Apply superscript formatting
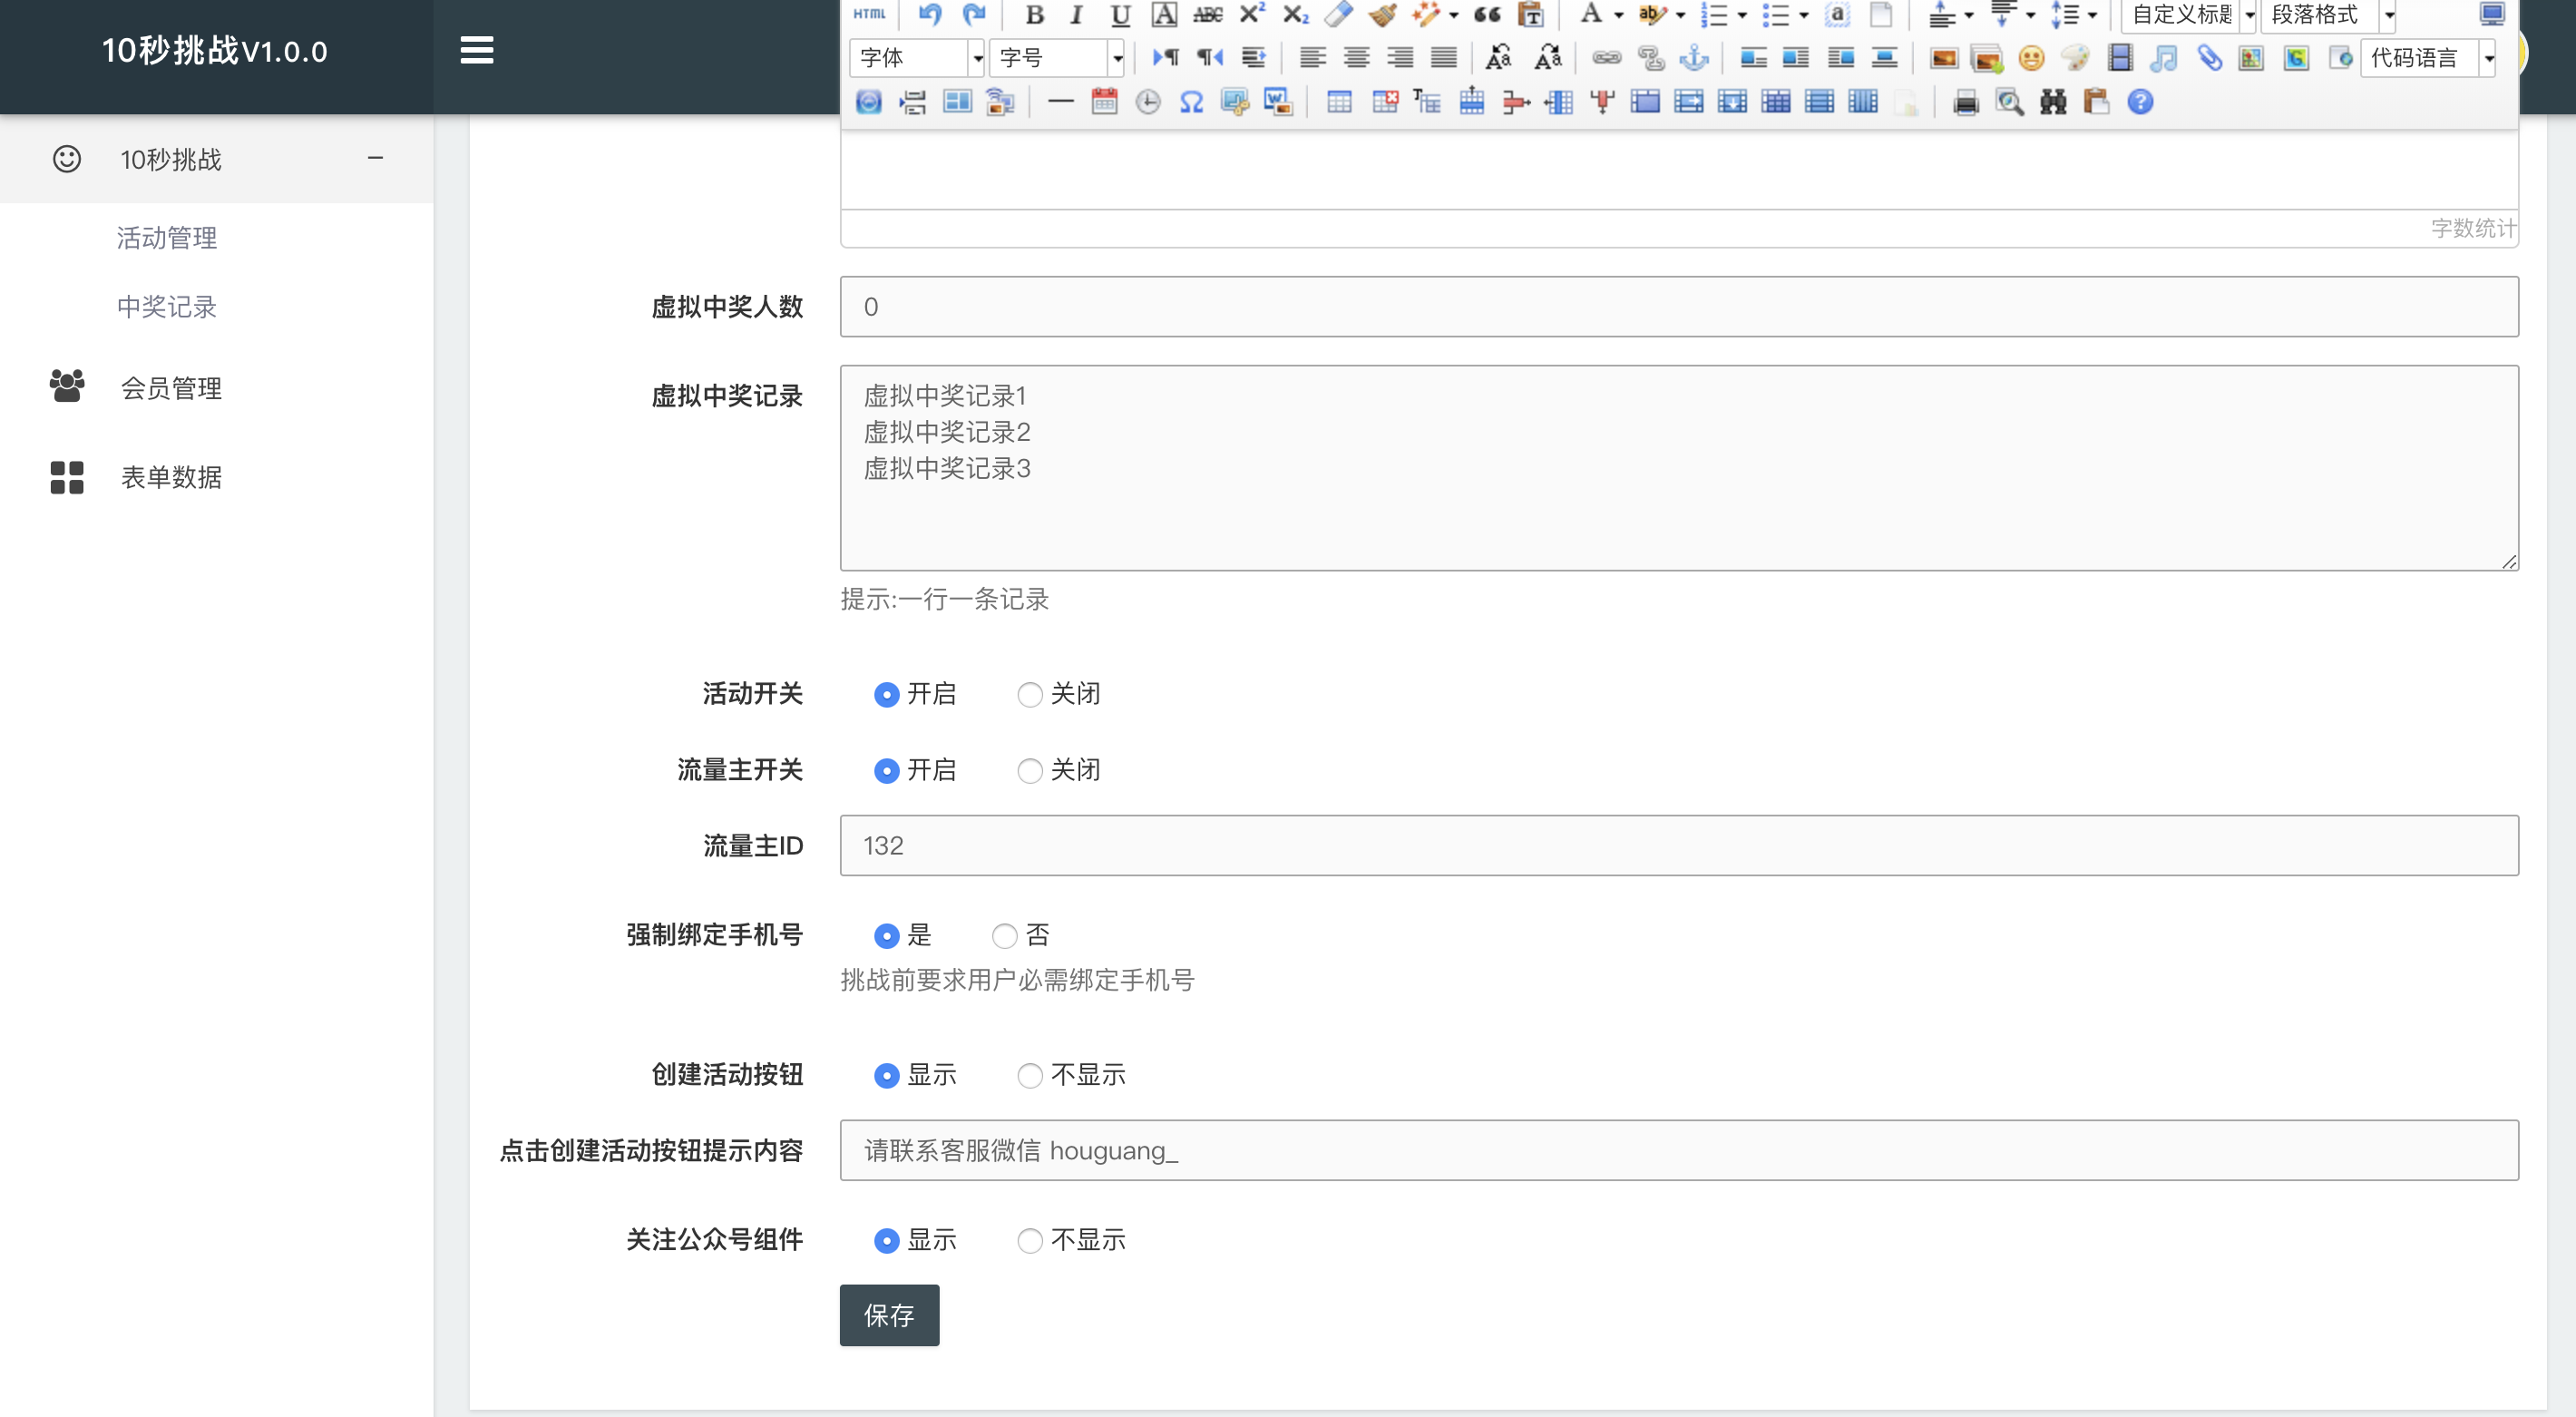The height and width of the screenshot is (1417, 2576). point(1251,14)
